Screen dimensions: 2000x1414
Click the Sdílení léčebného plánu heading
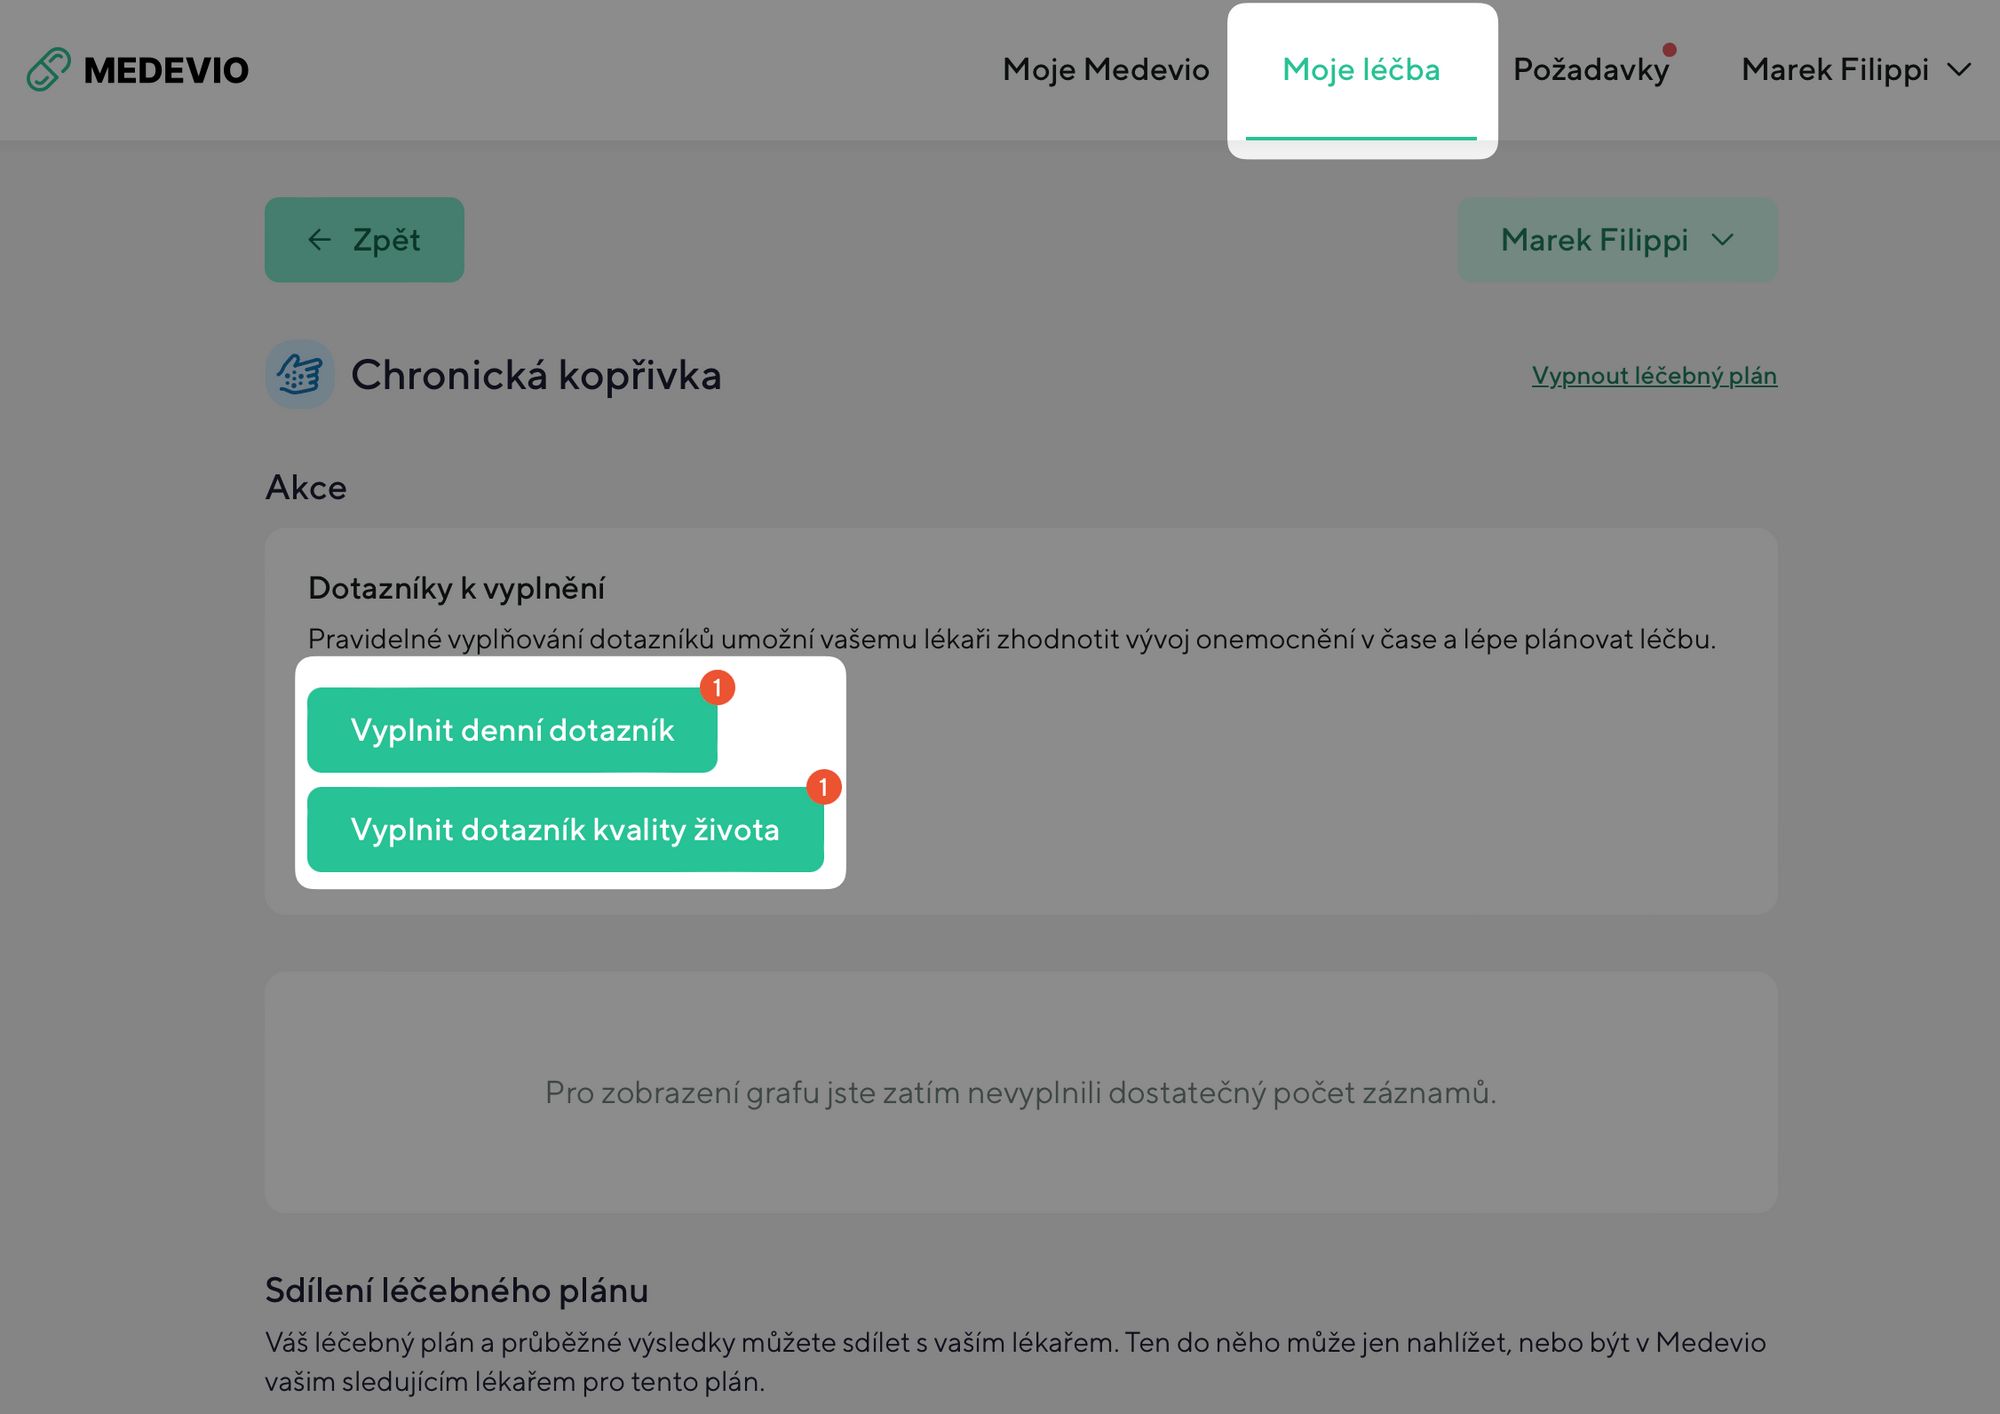point(456,1290)
